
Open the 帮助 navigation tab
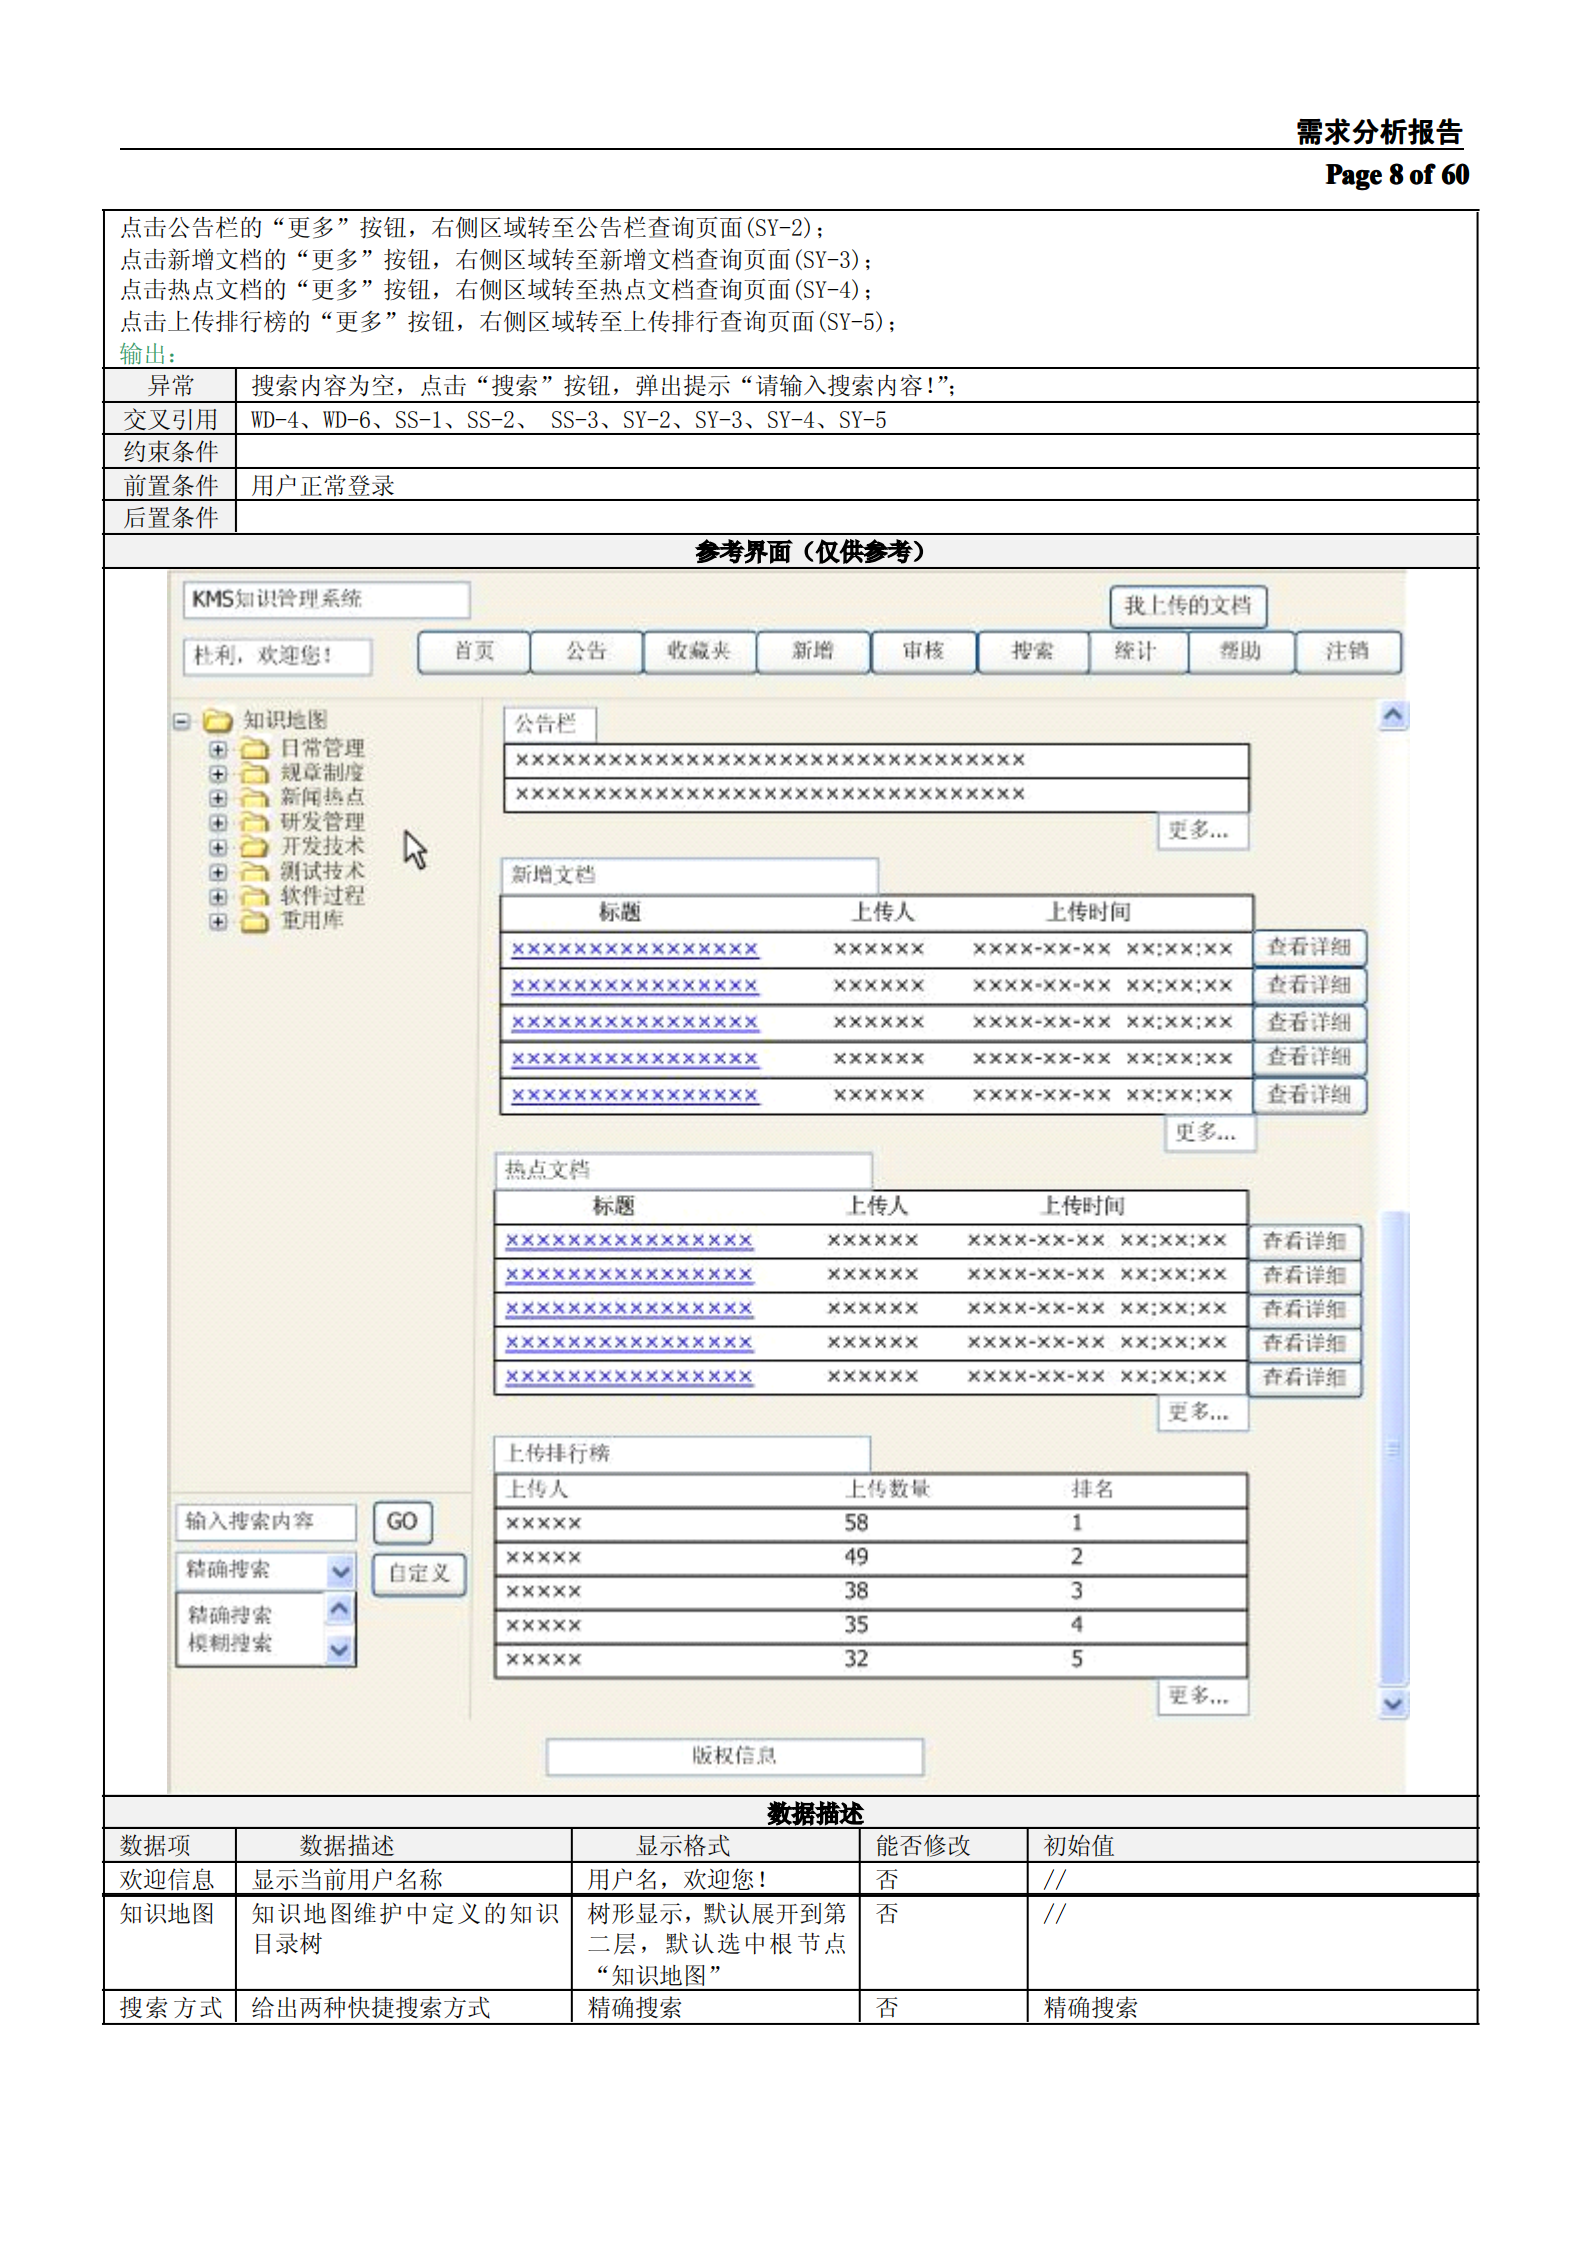pyautogui.click(x=1241, y=652)
